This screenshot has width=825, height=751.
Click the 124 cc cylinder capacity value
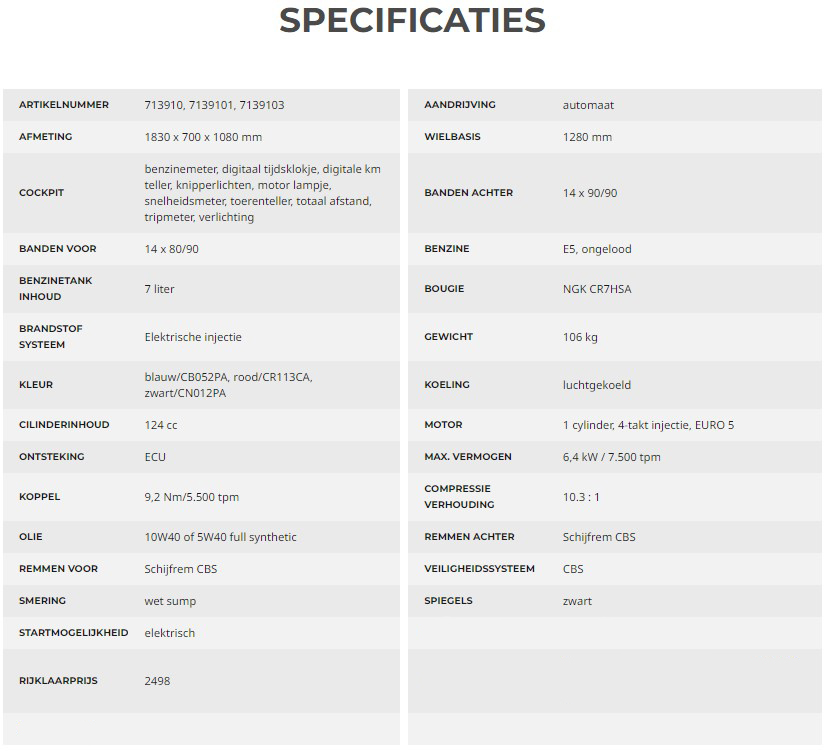(x=161, y=425)
